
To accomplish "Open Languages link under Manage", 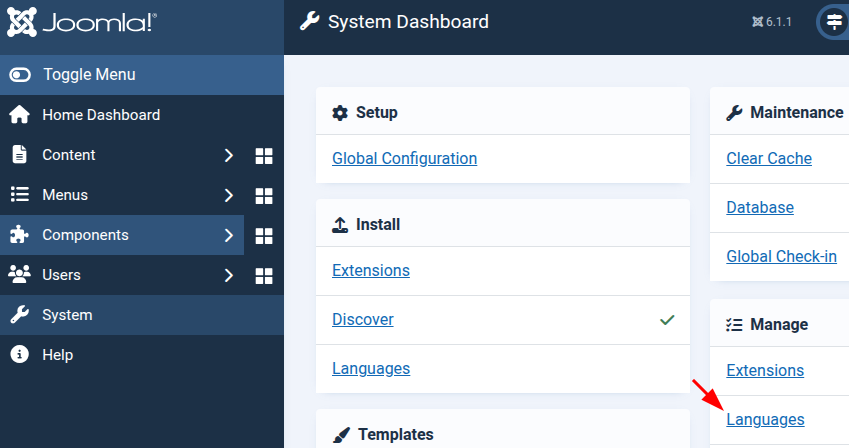I will click(765, 419).
